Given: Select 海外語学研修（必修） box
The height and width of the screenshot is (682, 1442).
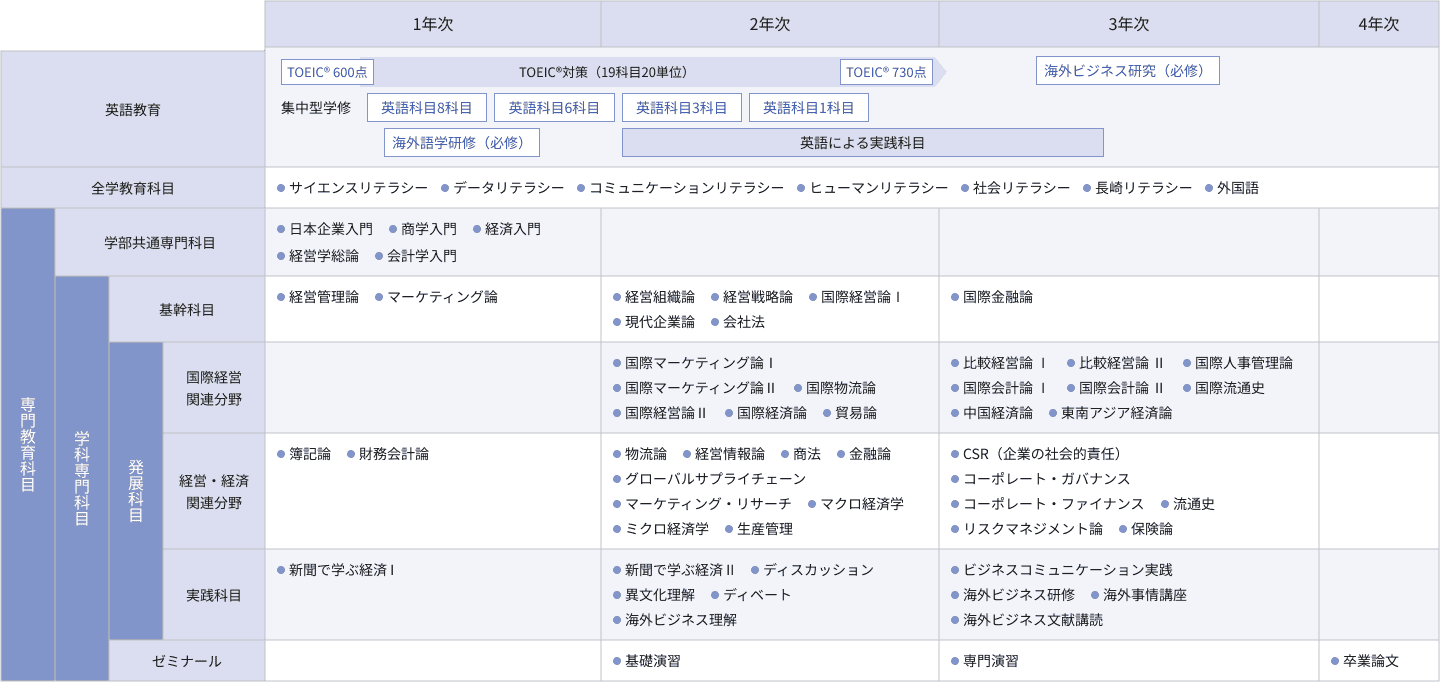Looking at the screenshot, I should (462, 142).
